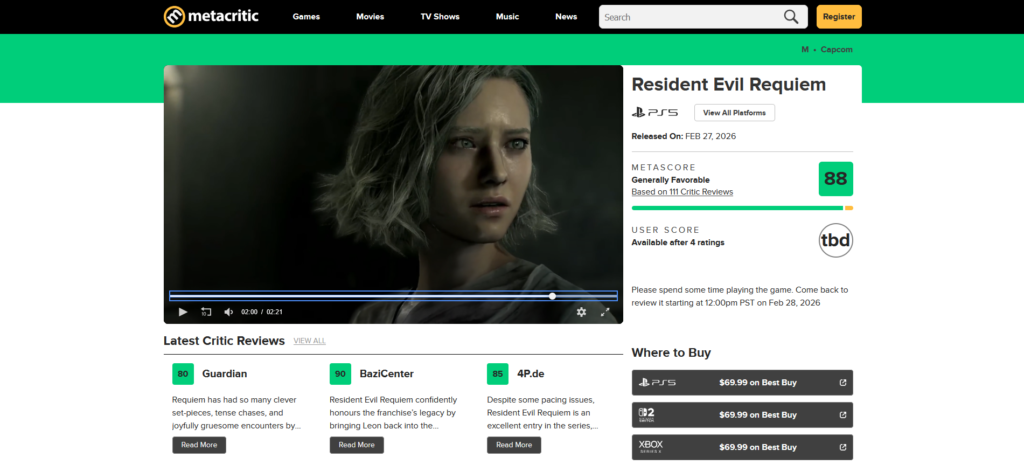Open Based on 111 Critic Reviews link
Image resolution: width=1024 pixels, height=464 pixels.
click(682, 192)
